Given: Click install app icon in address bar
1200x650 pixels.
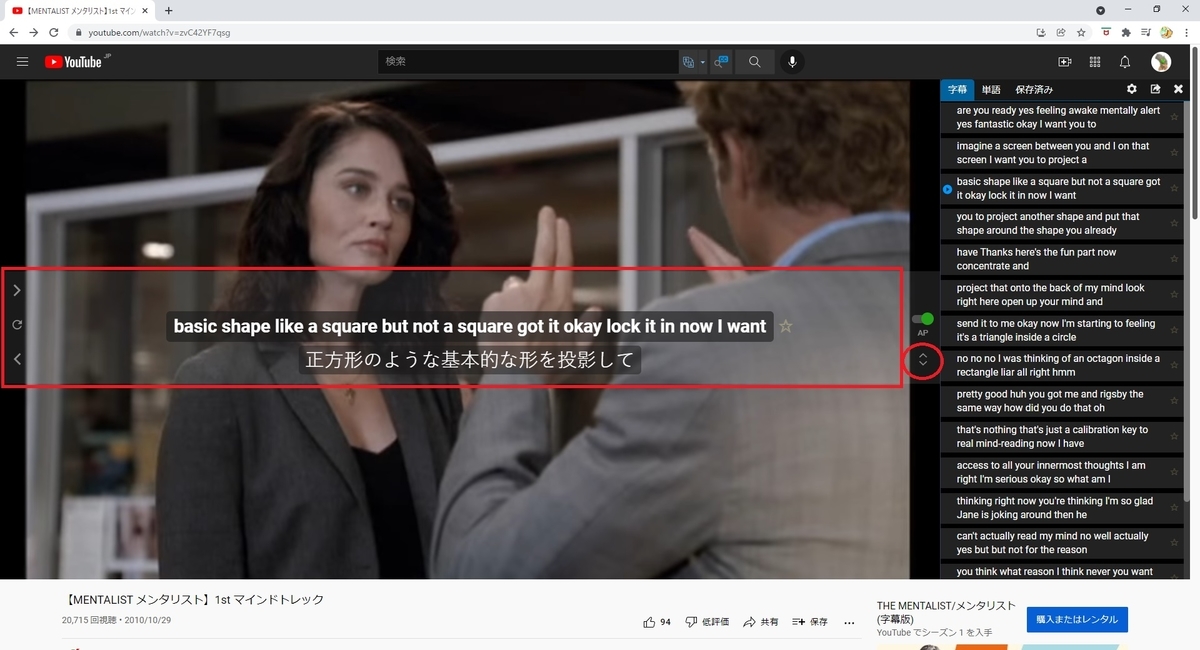Looking at the screenshot, I should coord(1043,32).
